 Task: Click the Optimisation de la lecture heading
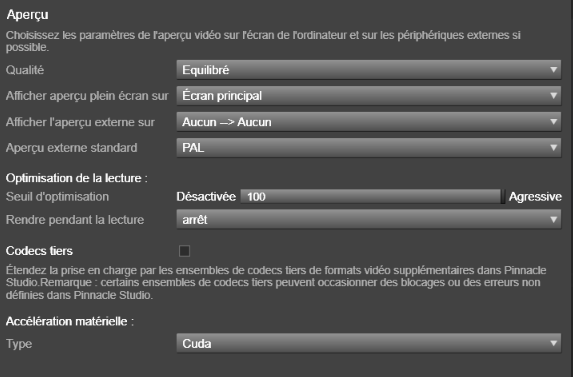click(x=76, y=178)
